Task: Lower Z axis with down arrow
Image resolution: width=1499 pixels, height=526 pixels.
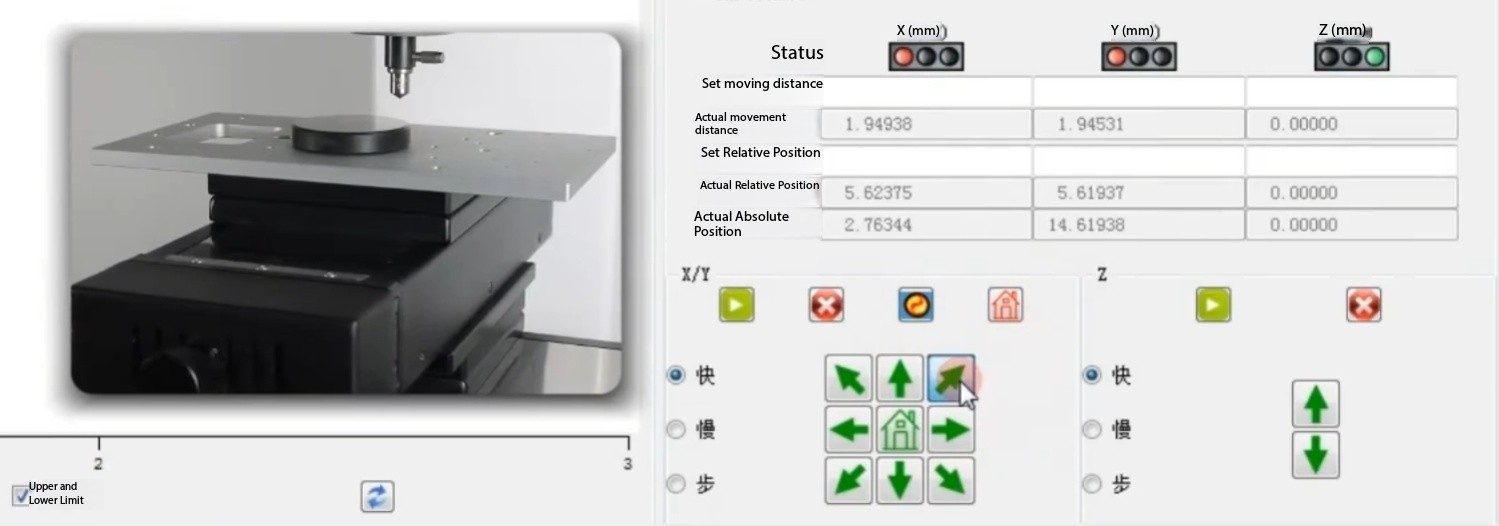Action: click(1316, 455)
